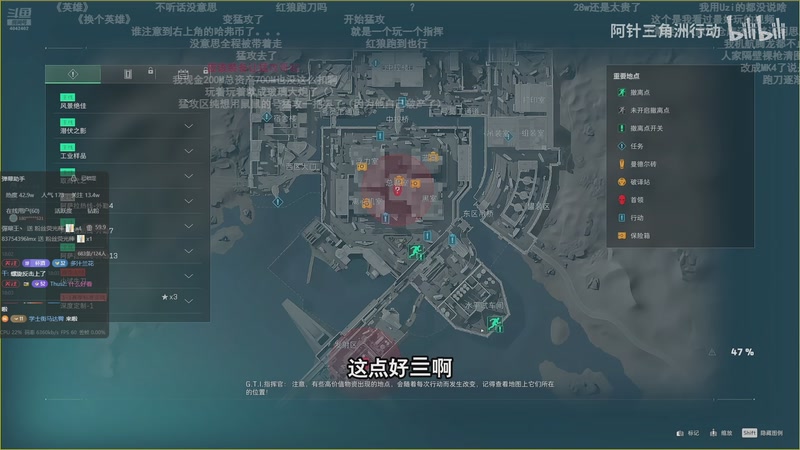Click the G.T.I.指挥官 tip message text
The height and width of the screenshot is (450, 800).
pyautogui.click(x=399, y=388)
